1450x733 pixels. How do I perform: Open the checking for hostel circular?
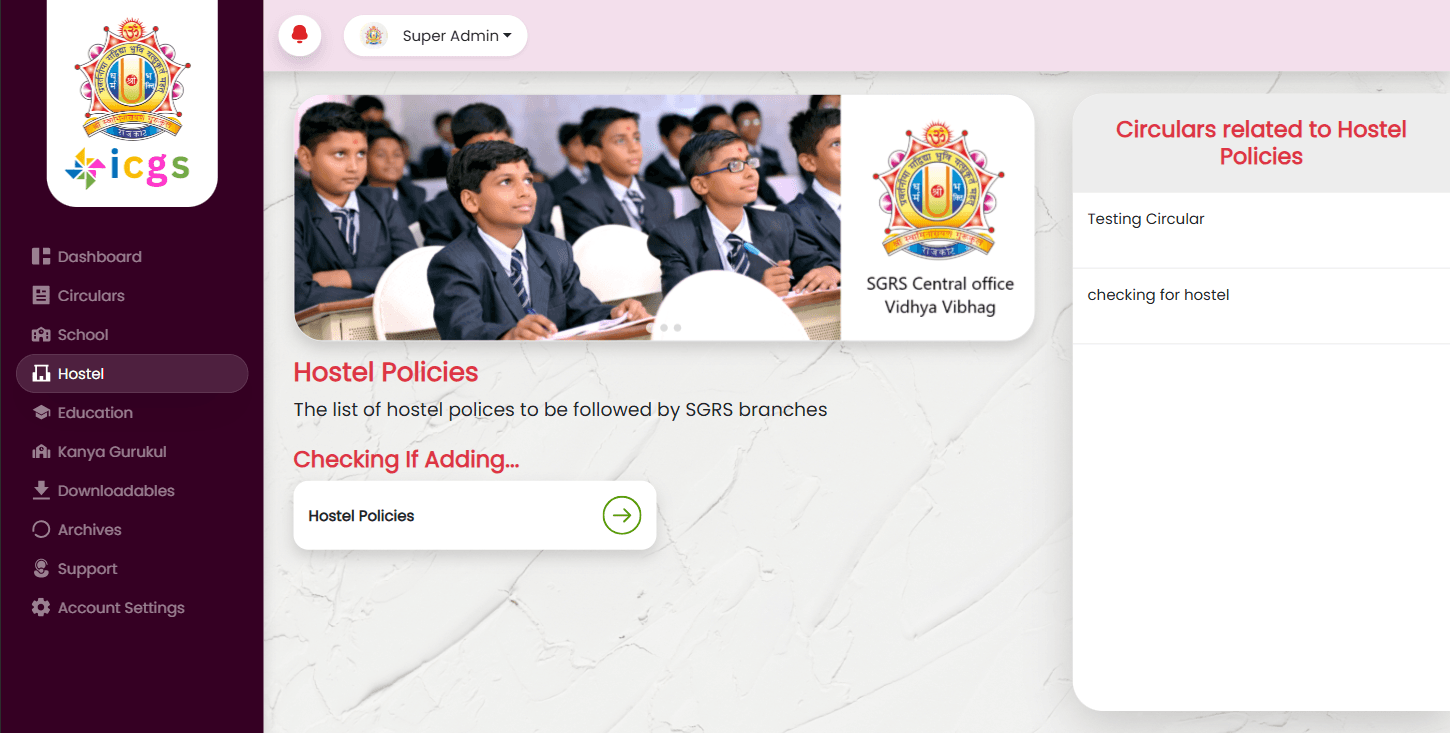(1158, 295)
